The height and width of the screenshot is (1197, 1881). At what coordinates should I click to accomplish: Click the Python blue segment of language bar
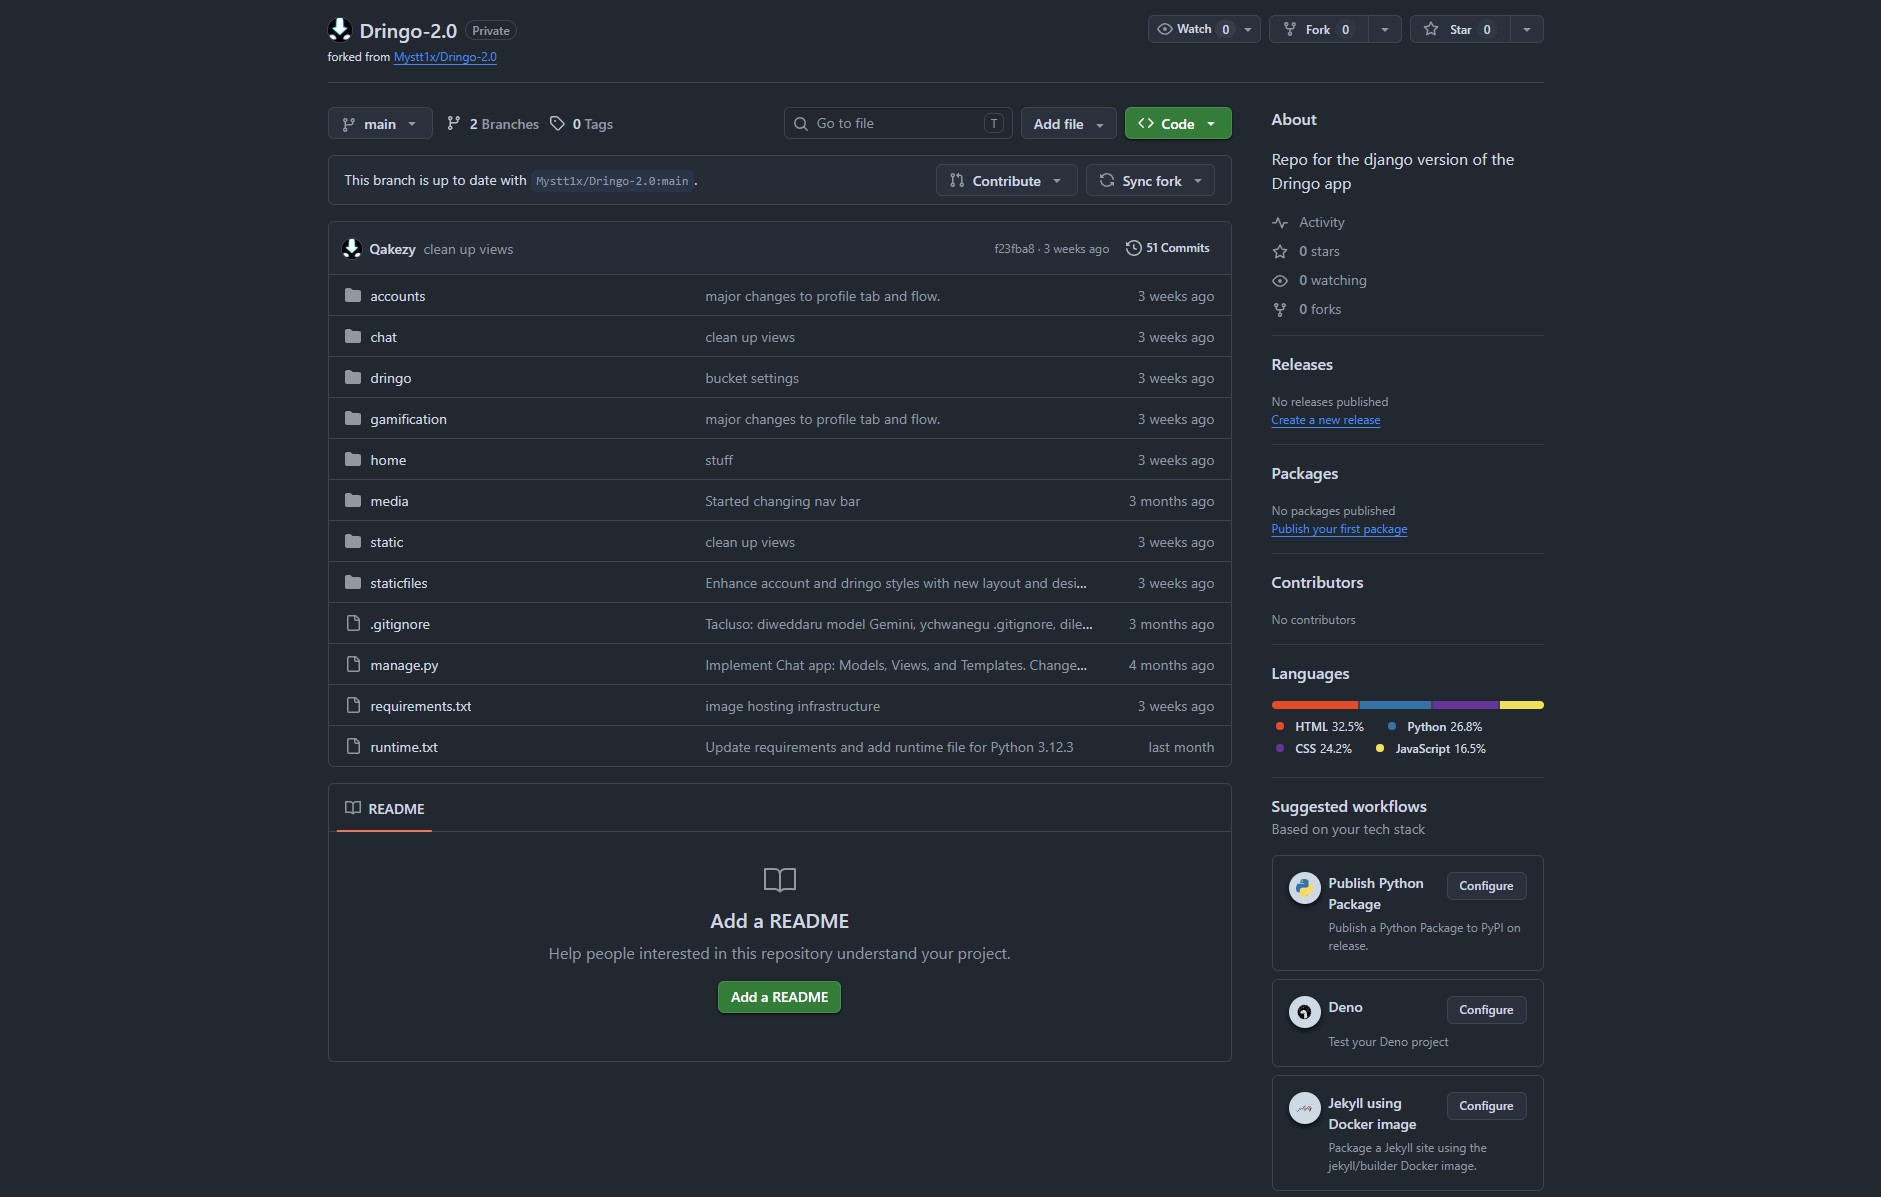click(1395, 705)
